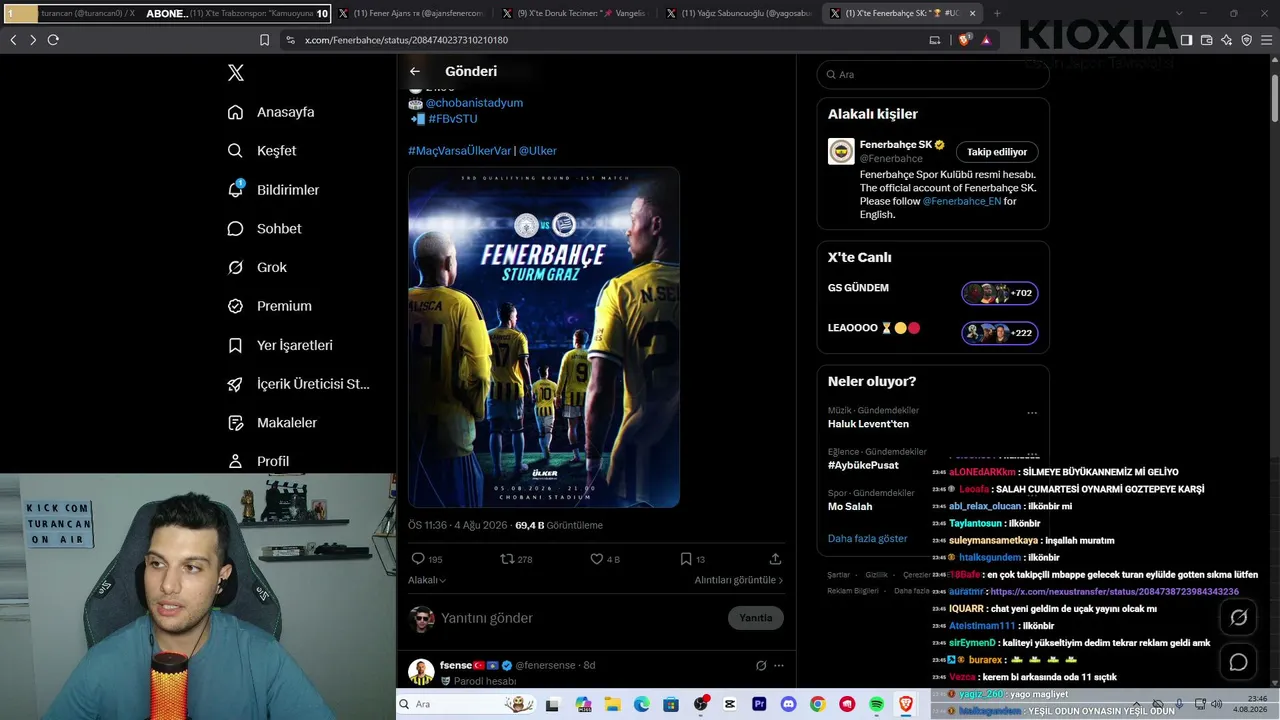Screen dimensions: 1280x720
Task: Click the repost icon with 278 reposts
Action: click(507, 559)
